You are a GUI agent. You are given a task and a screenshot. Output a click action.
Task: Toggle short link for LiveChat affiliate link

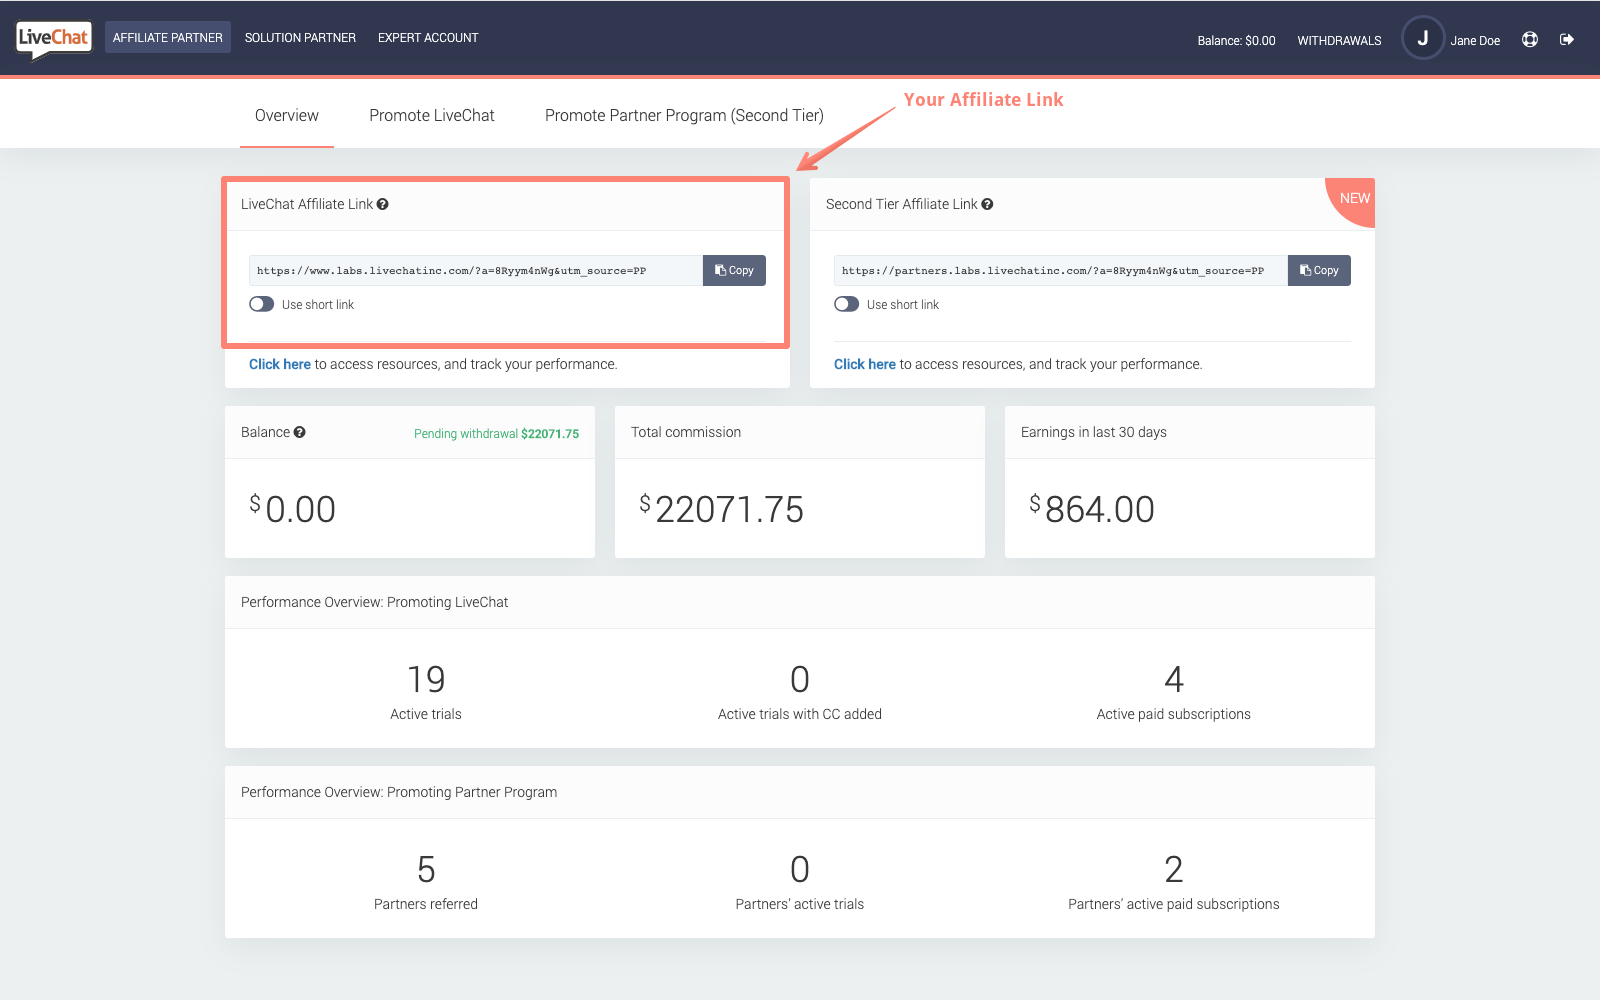point(262,304)
